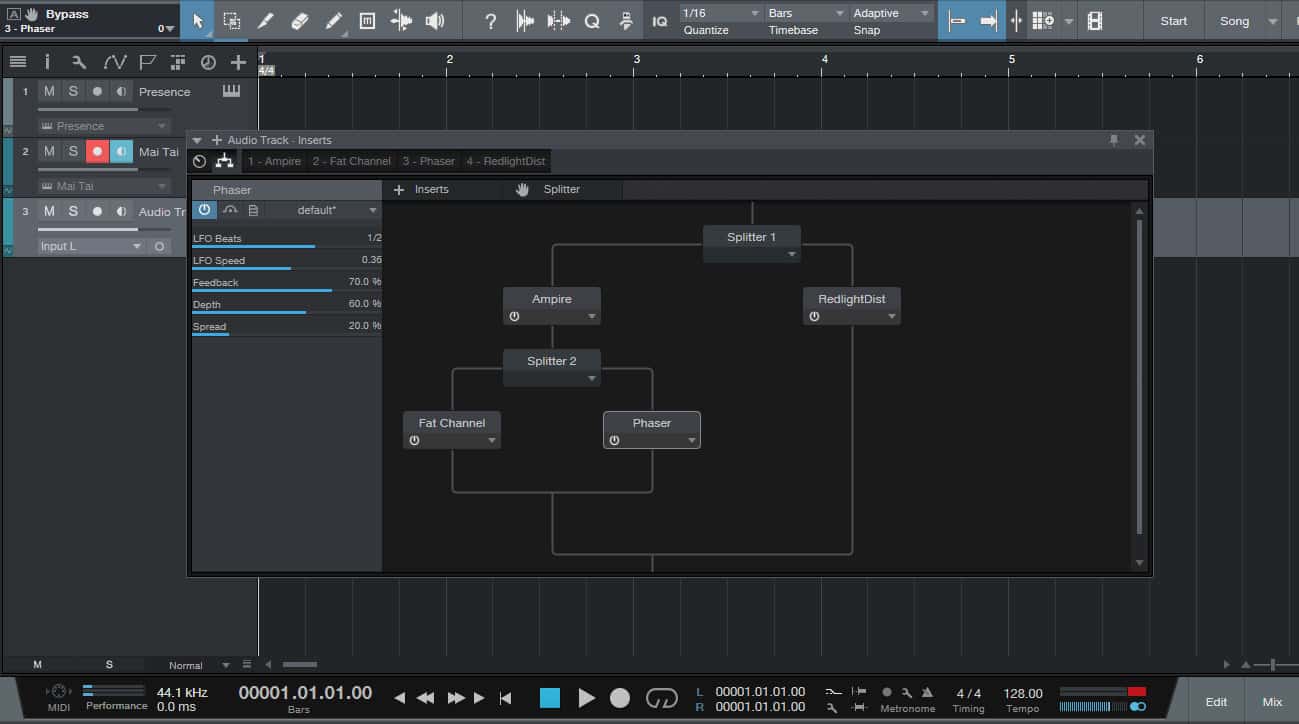The height and width of the screenshot is (724, 1299).
Task: Open the Mix view
Action: point(1271,701)
